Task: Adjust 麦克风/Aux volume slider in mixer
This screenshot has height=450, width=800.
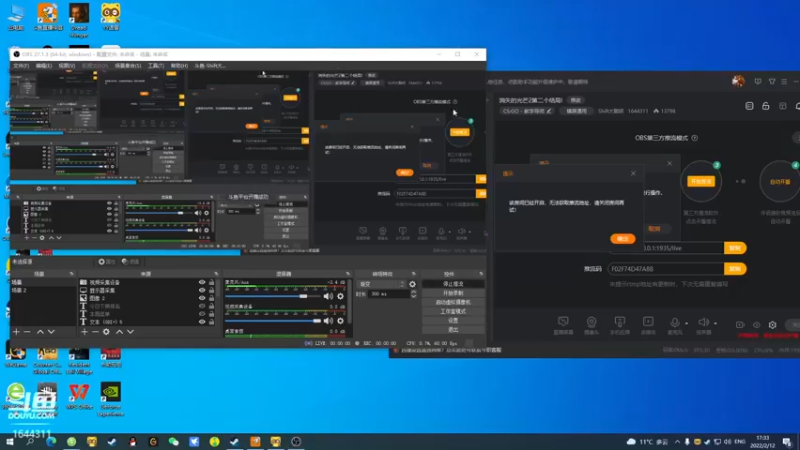Action: pyautogui.click(x=273, y=296)
